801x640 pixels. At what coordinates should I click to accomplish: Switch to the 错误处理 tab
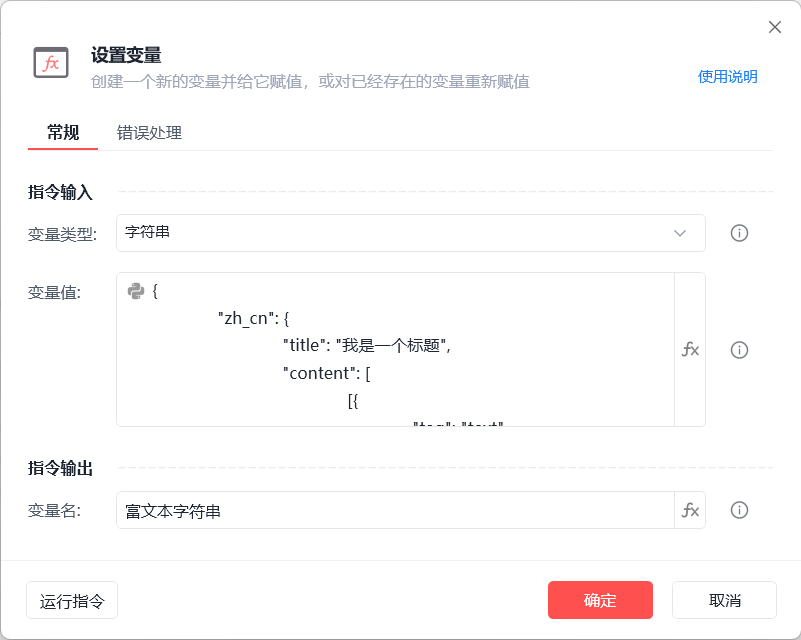[x=149, y=132]
